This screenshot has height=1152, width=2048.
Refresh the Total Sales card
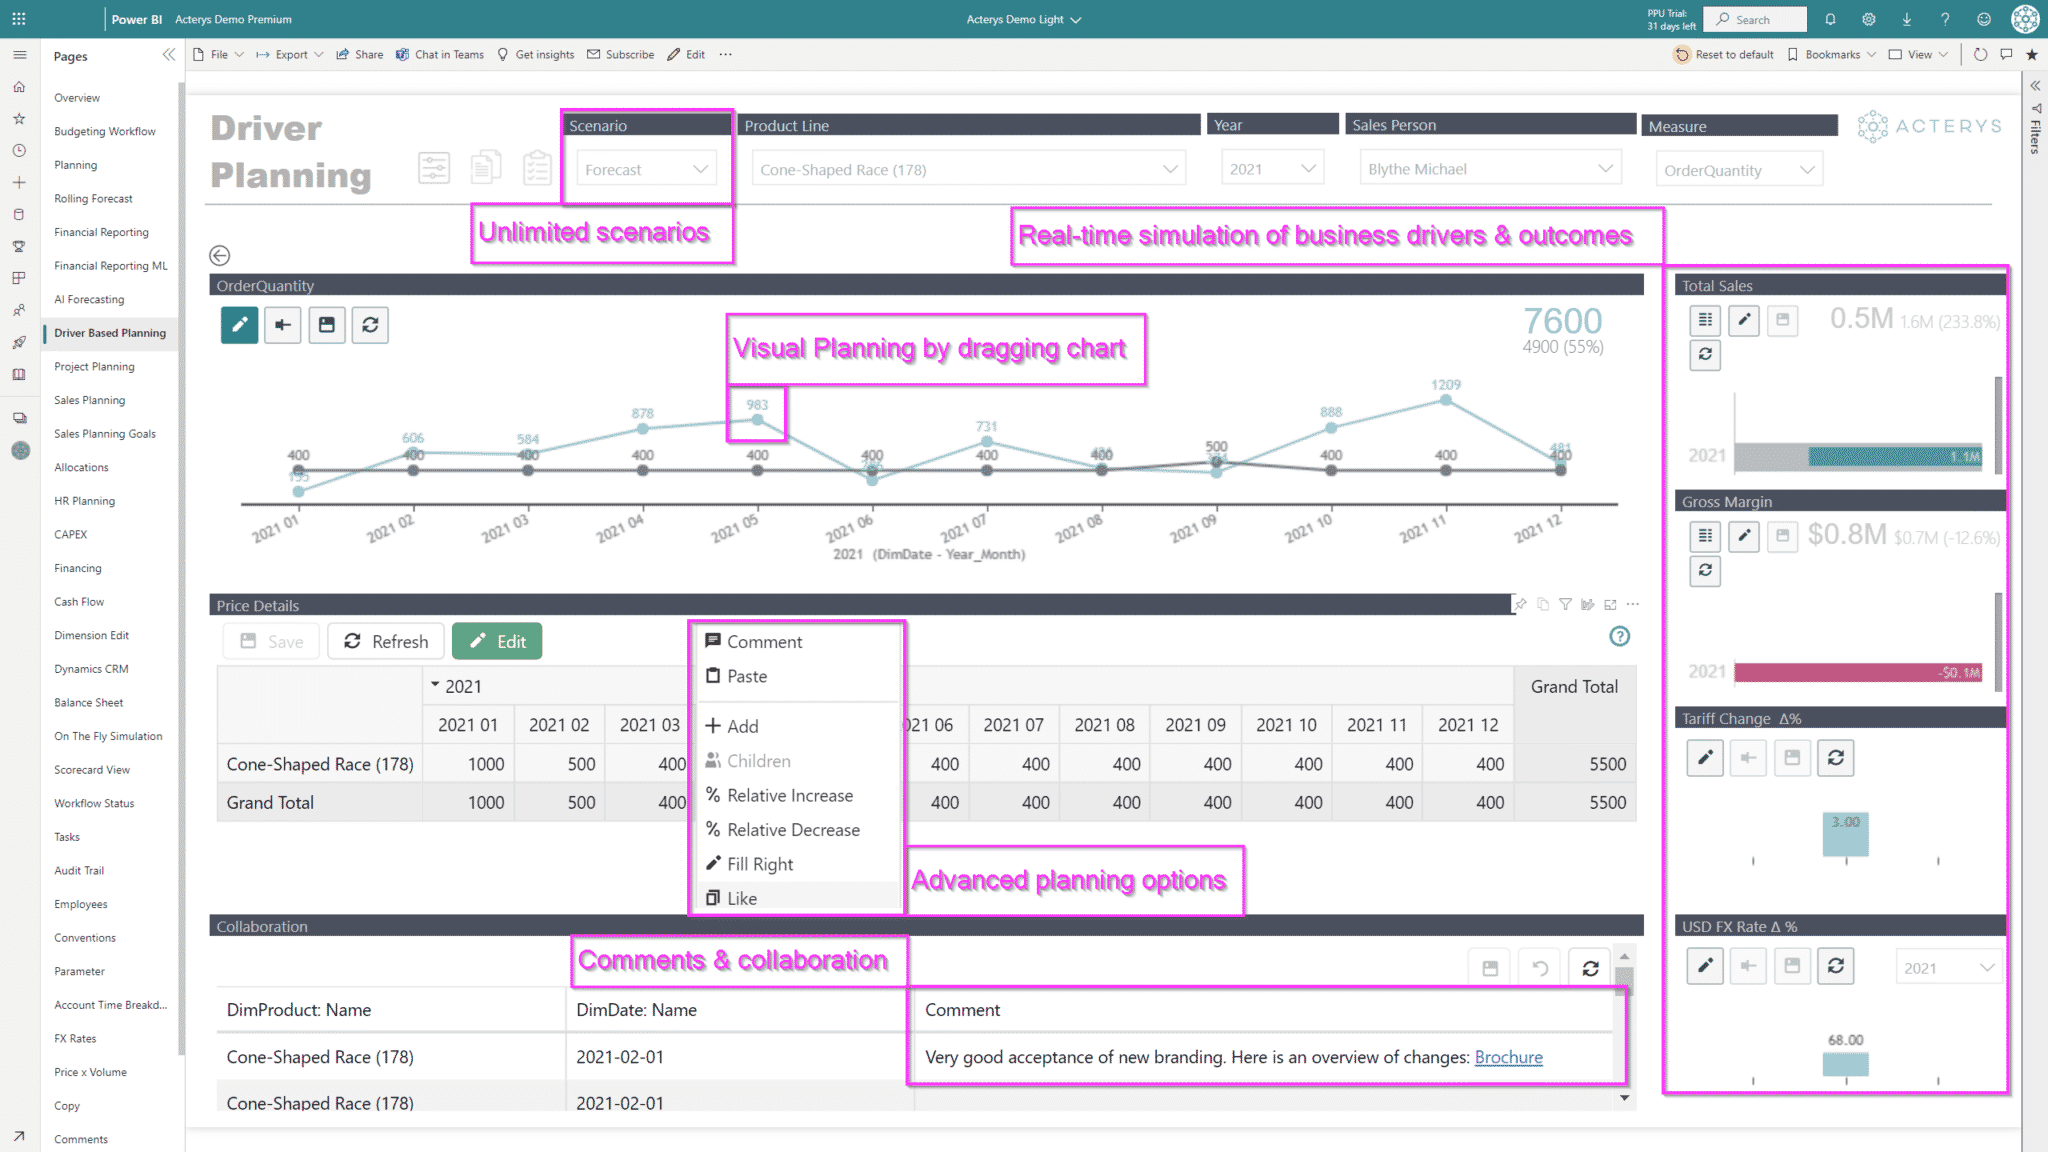(x=1705, y=355)
